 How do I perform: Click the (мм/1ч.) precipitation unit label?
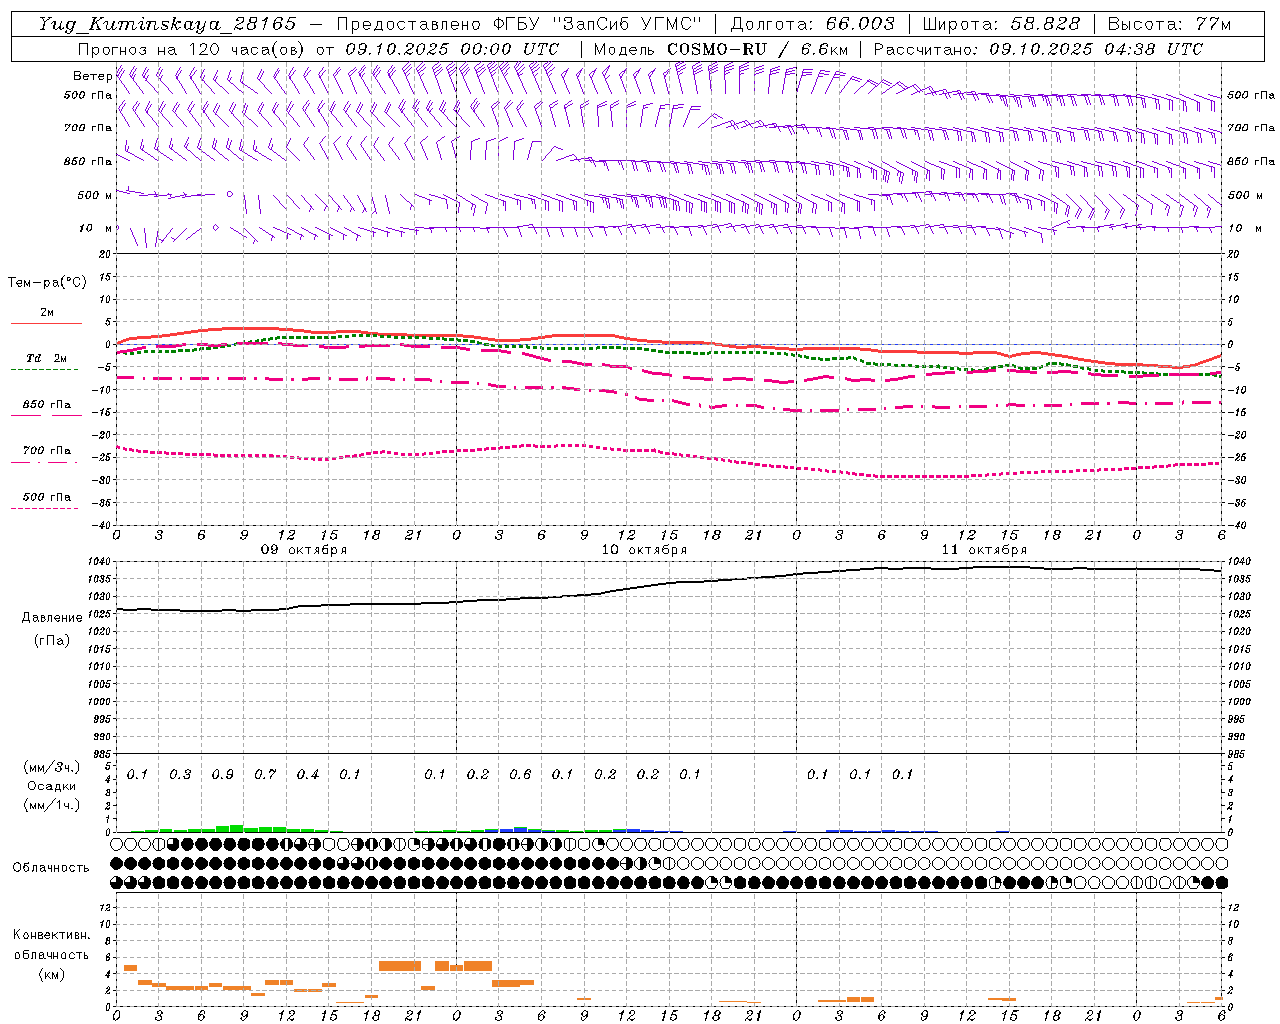(x=51, y=805)
